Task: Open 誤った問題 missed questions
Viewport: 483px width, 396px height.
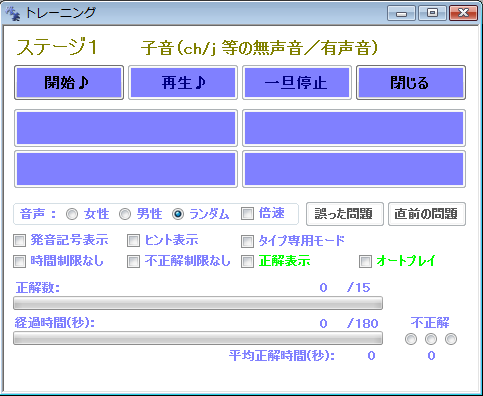Action: pos(345,214)
